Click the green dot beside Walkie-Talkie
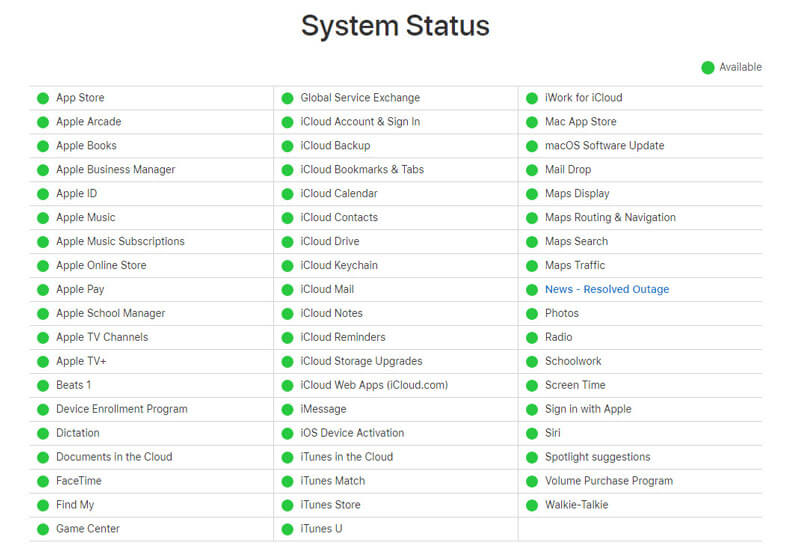The width and height of the screenshot is (800, 556). (x=532, y=506)
